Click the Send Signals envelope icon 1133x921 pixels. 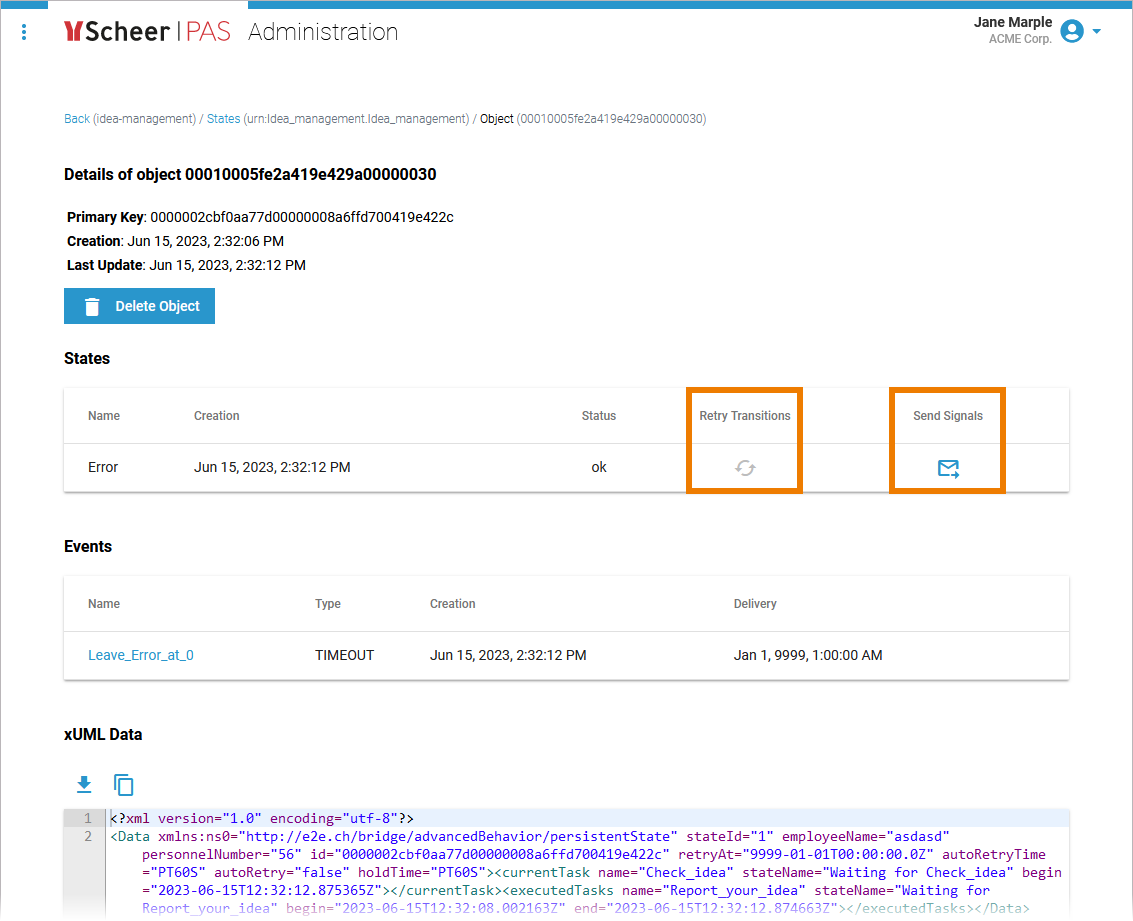point(948,468)
